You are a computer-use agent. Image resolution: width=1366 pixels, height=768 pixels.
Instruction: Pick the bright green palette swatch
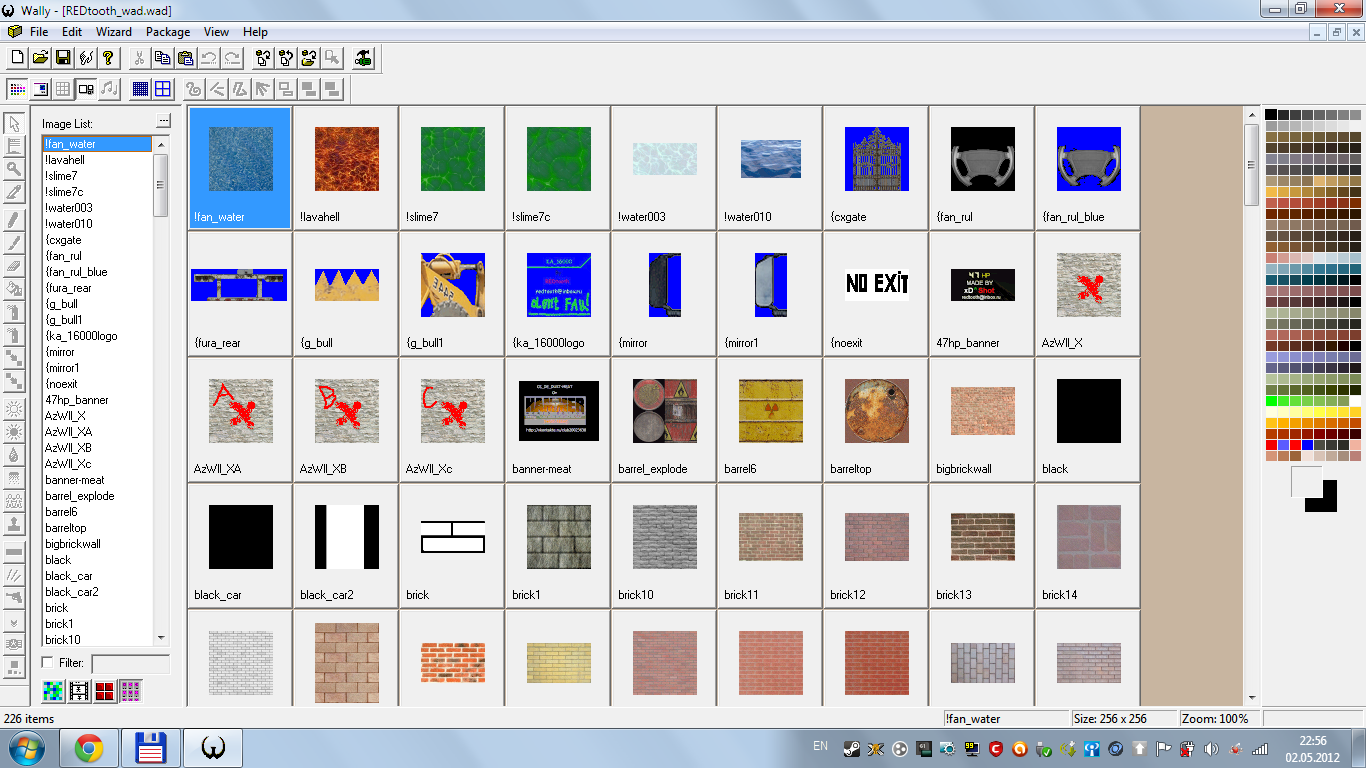(1271, 401)
